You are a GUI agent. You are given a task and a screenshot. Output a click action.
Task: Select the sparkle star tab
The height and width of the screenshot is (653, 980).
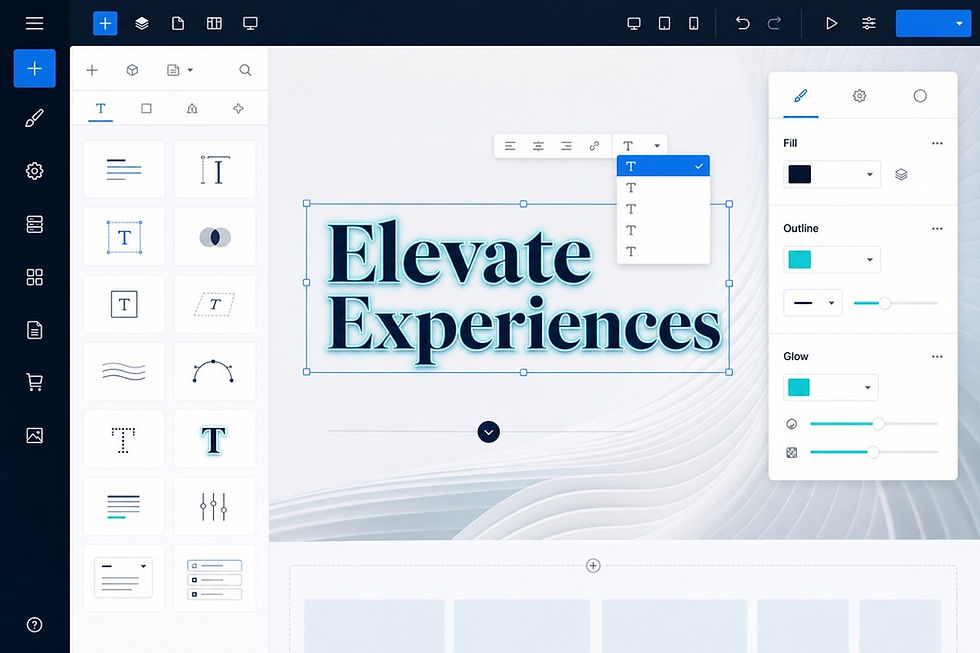pyautogui.click(x=238, y=108)
